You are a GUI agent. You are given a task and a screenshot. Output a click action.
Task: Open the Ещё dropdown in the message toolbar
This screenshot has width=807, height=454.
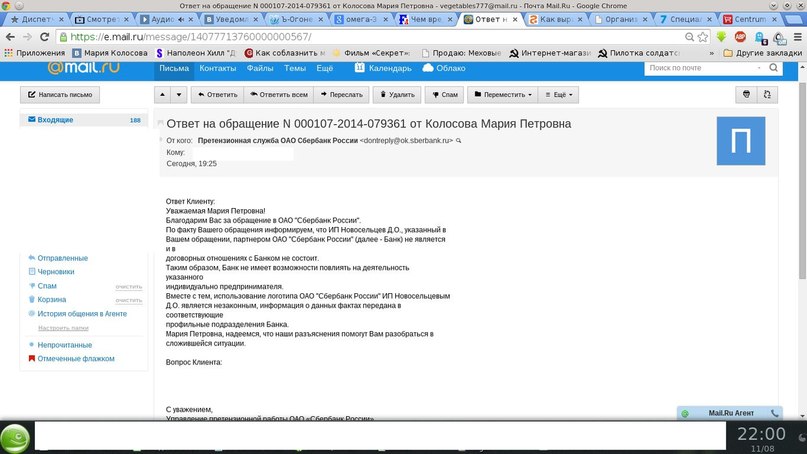(558, 95)
